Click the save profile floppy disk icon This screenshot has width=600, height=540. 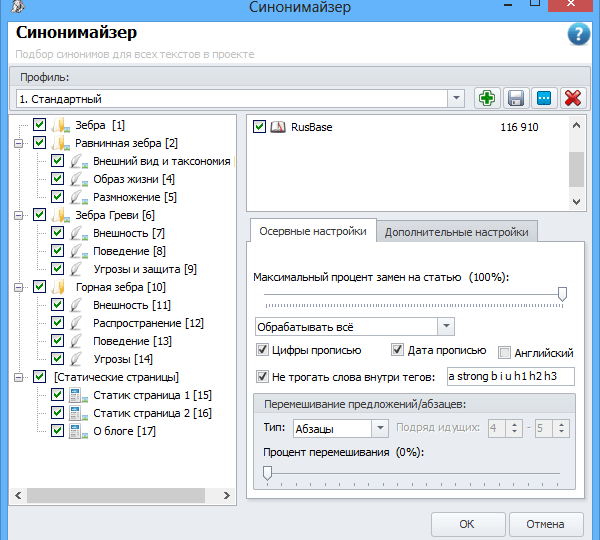tap(516, 98)
